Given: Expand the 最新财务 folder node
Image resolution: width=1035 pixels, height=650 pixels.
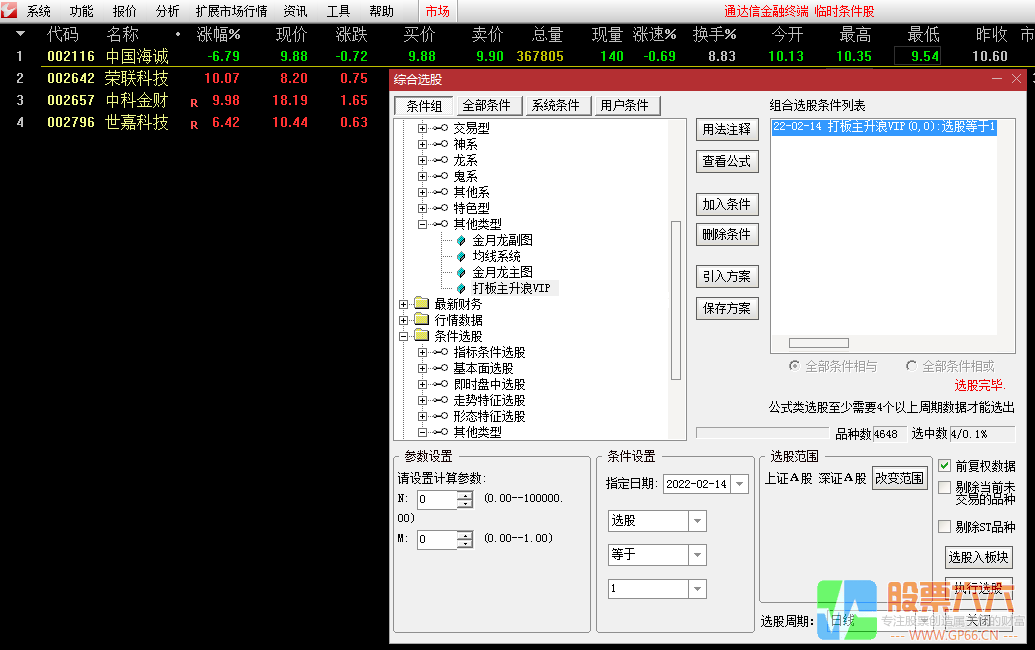Looking at the screenshot, I should click(x=403, y=304).
